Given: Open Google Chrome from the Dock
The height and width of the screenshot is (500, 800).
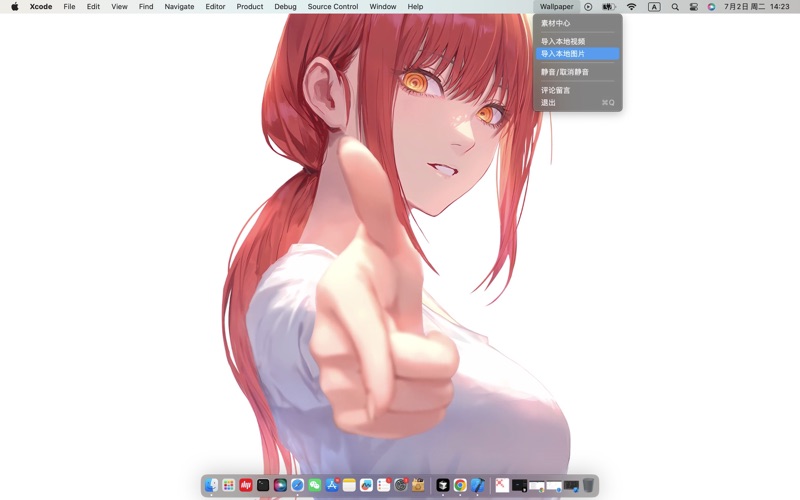Looking at the screenshot, I should 460,485.
